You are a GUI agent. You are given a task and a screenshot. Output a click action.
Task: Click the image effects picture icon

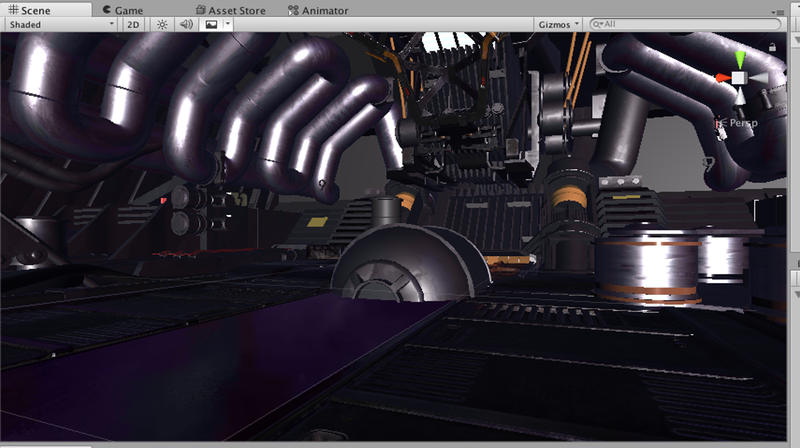tap(211, 24)
